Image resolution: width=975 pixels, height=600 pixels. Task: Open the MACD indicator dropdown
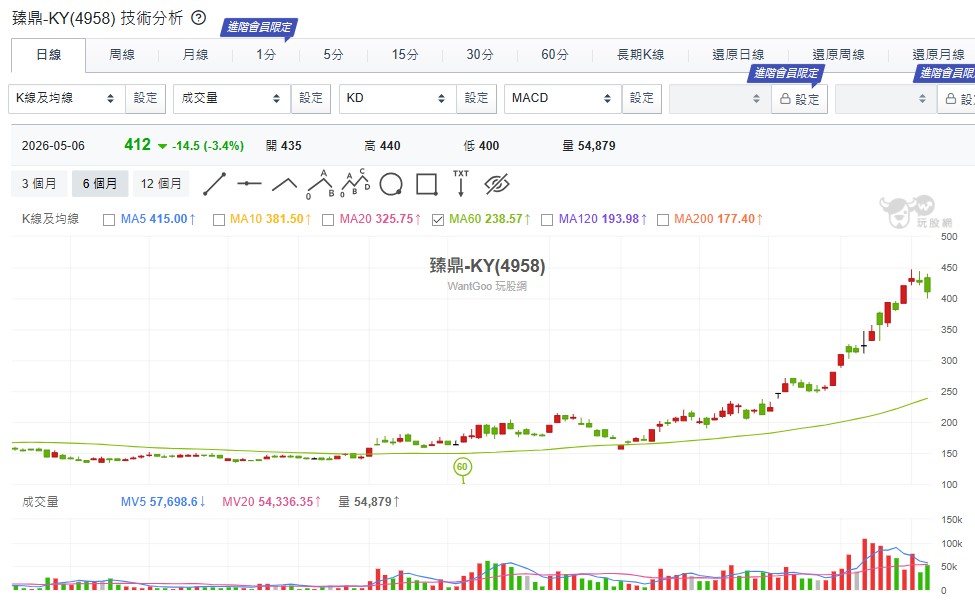coord(563,99)
